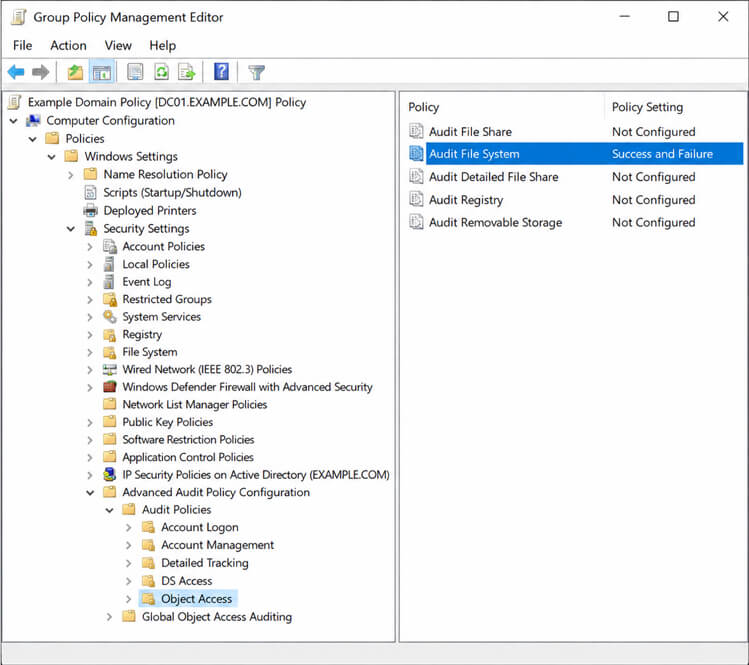
Task: Click Not Configured for Audit Registry
Action: (x=653, y=200)
